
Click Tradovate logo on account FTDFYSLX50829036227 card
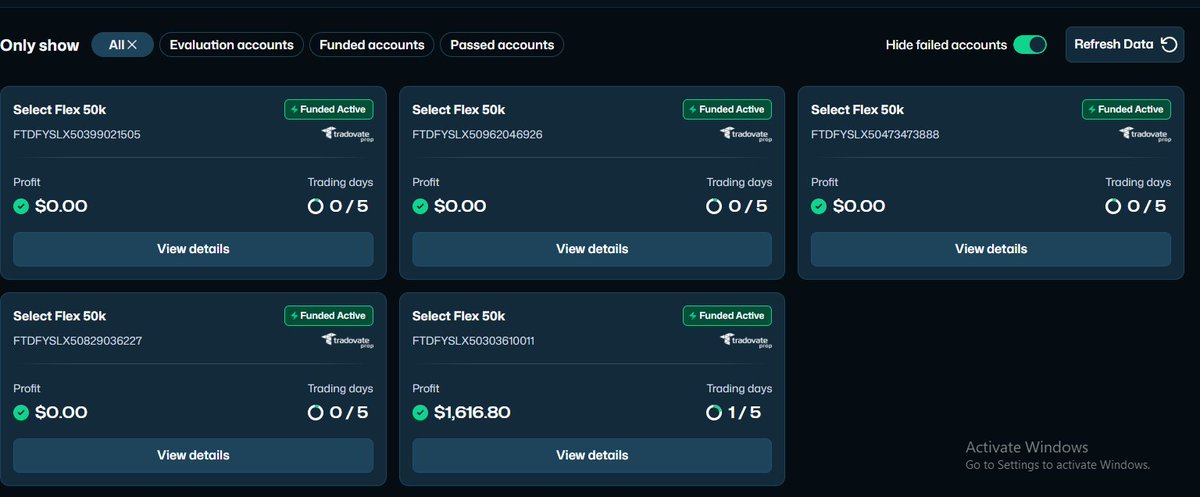tap(347, 340)
